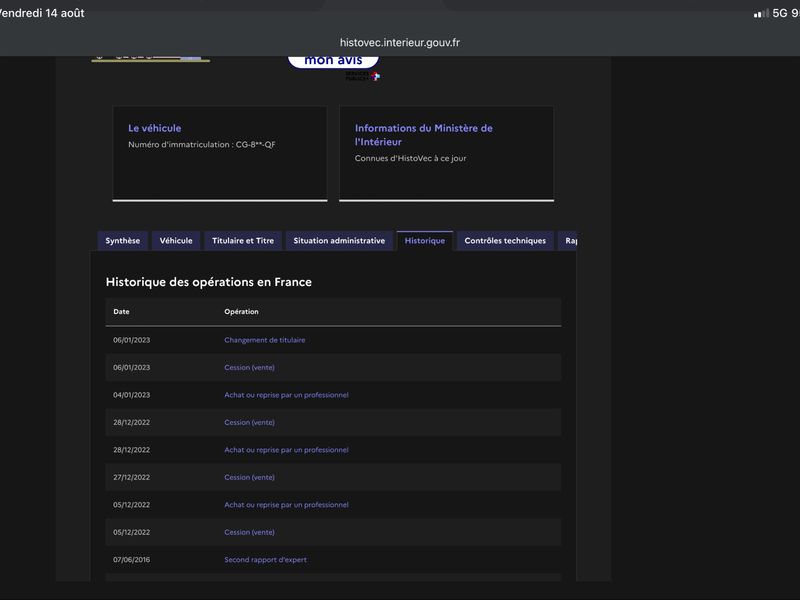Click the Services Publics + logo
This screenshot has width=800, height=600.
click(363, 76)
